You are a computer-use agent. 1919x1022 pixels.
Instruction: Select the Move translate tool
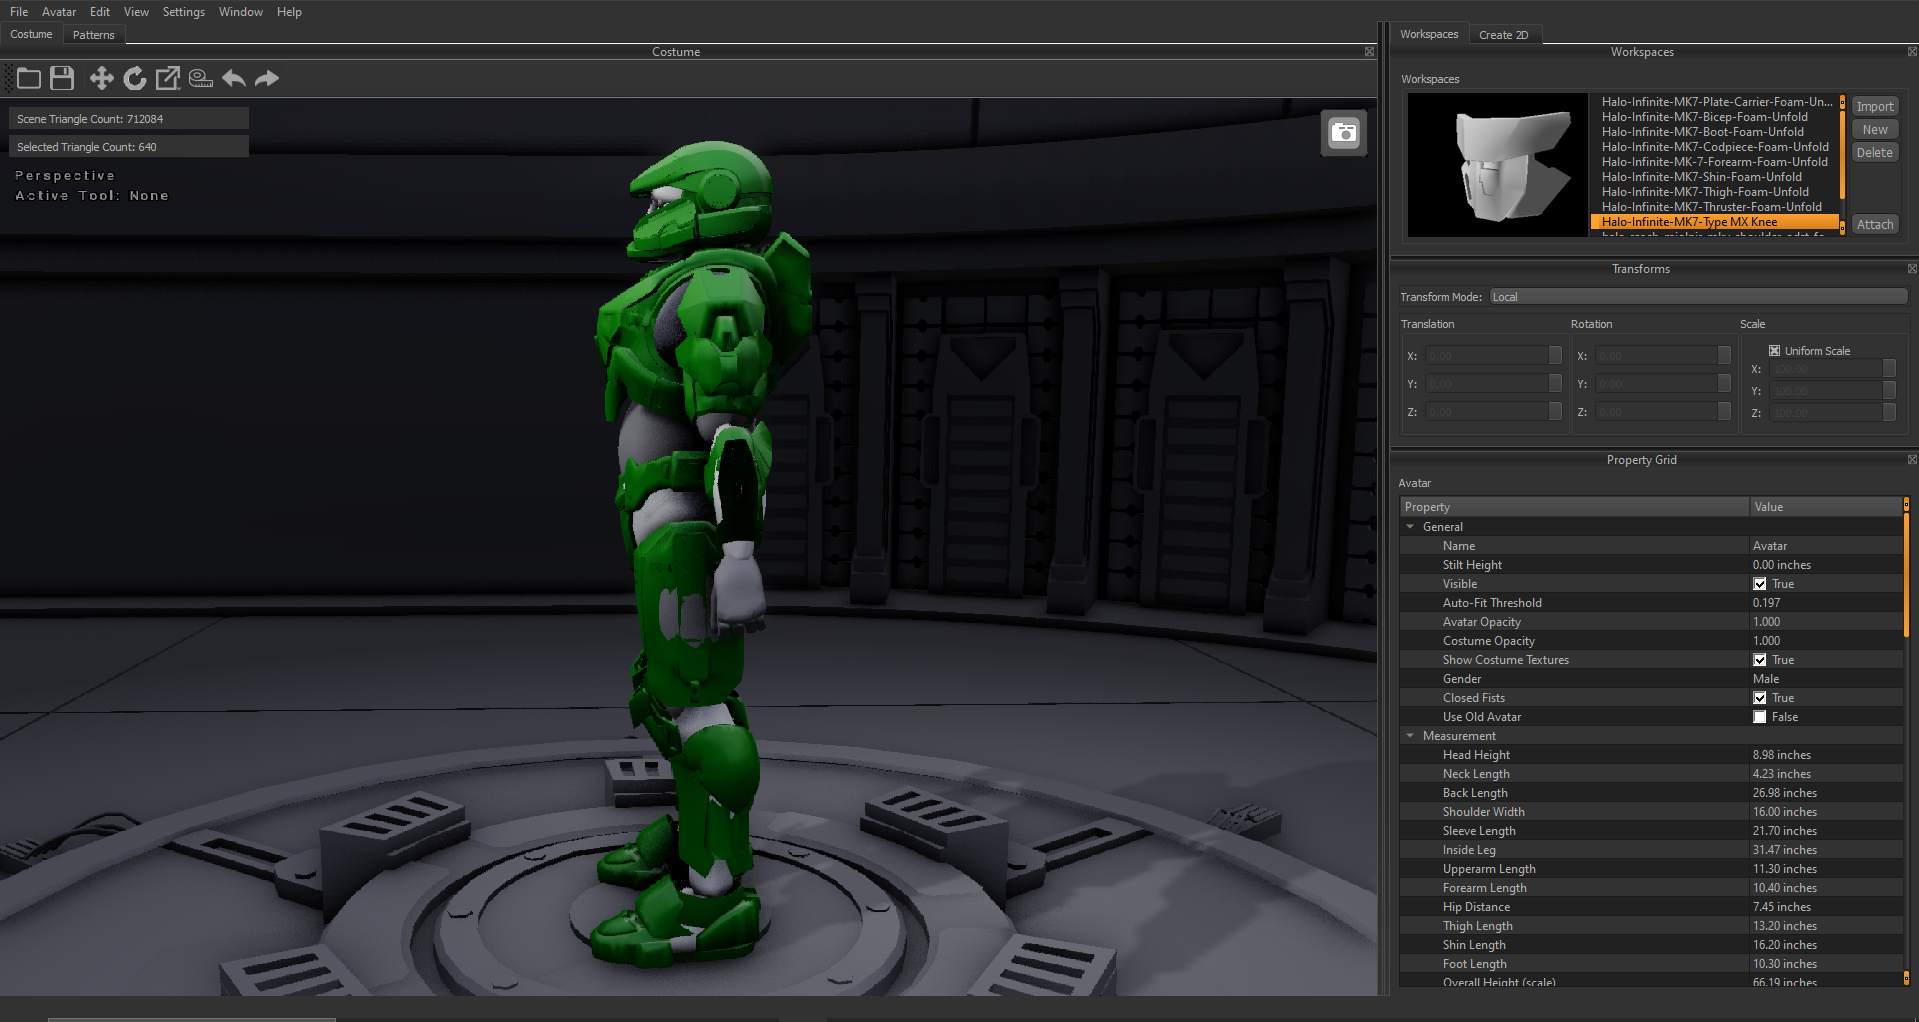click(x=101, y=78)
